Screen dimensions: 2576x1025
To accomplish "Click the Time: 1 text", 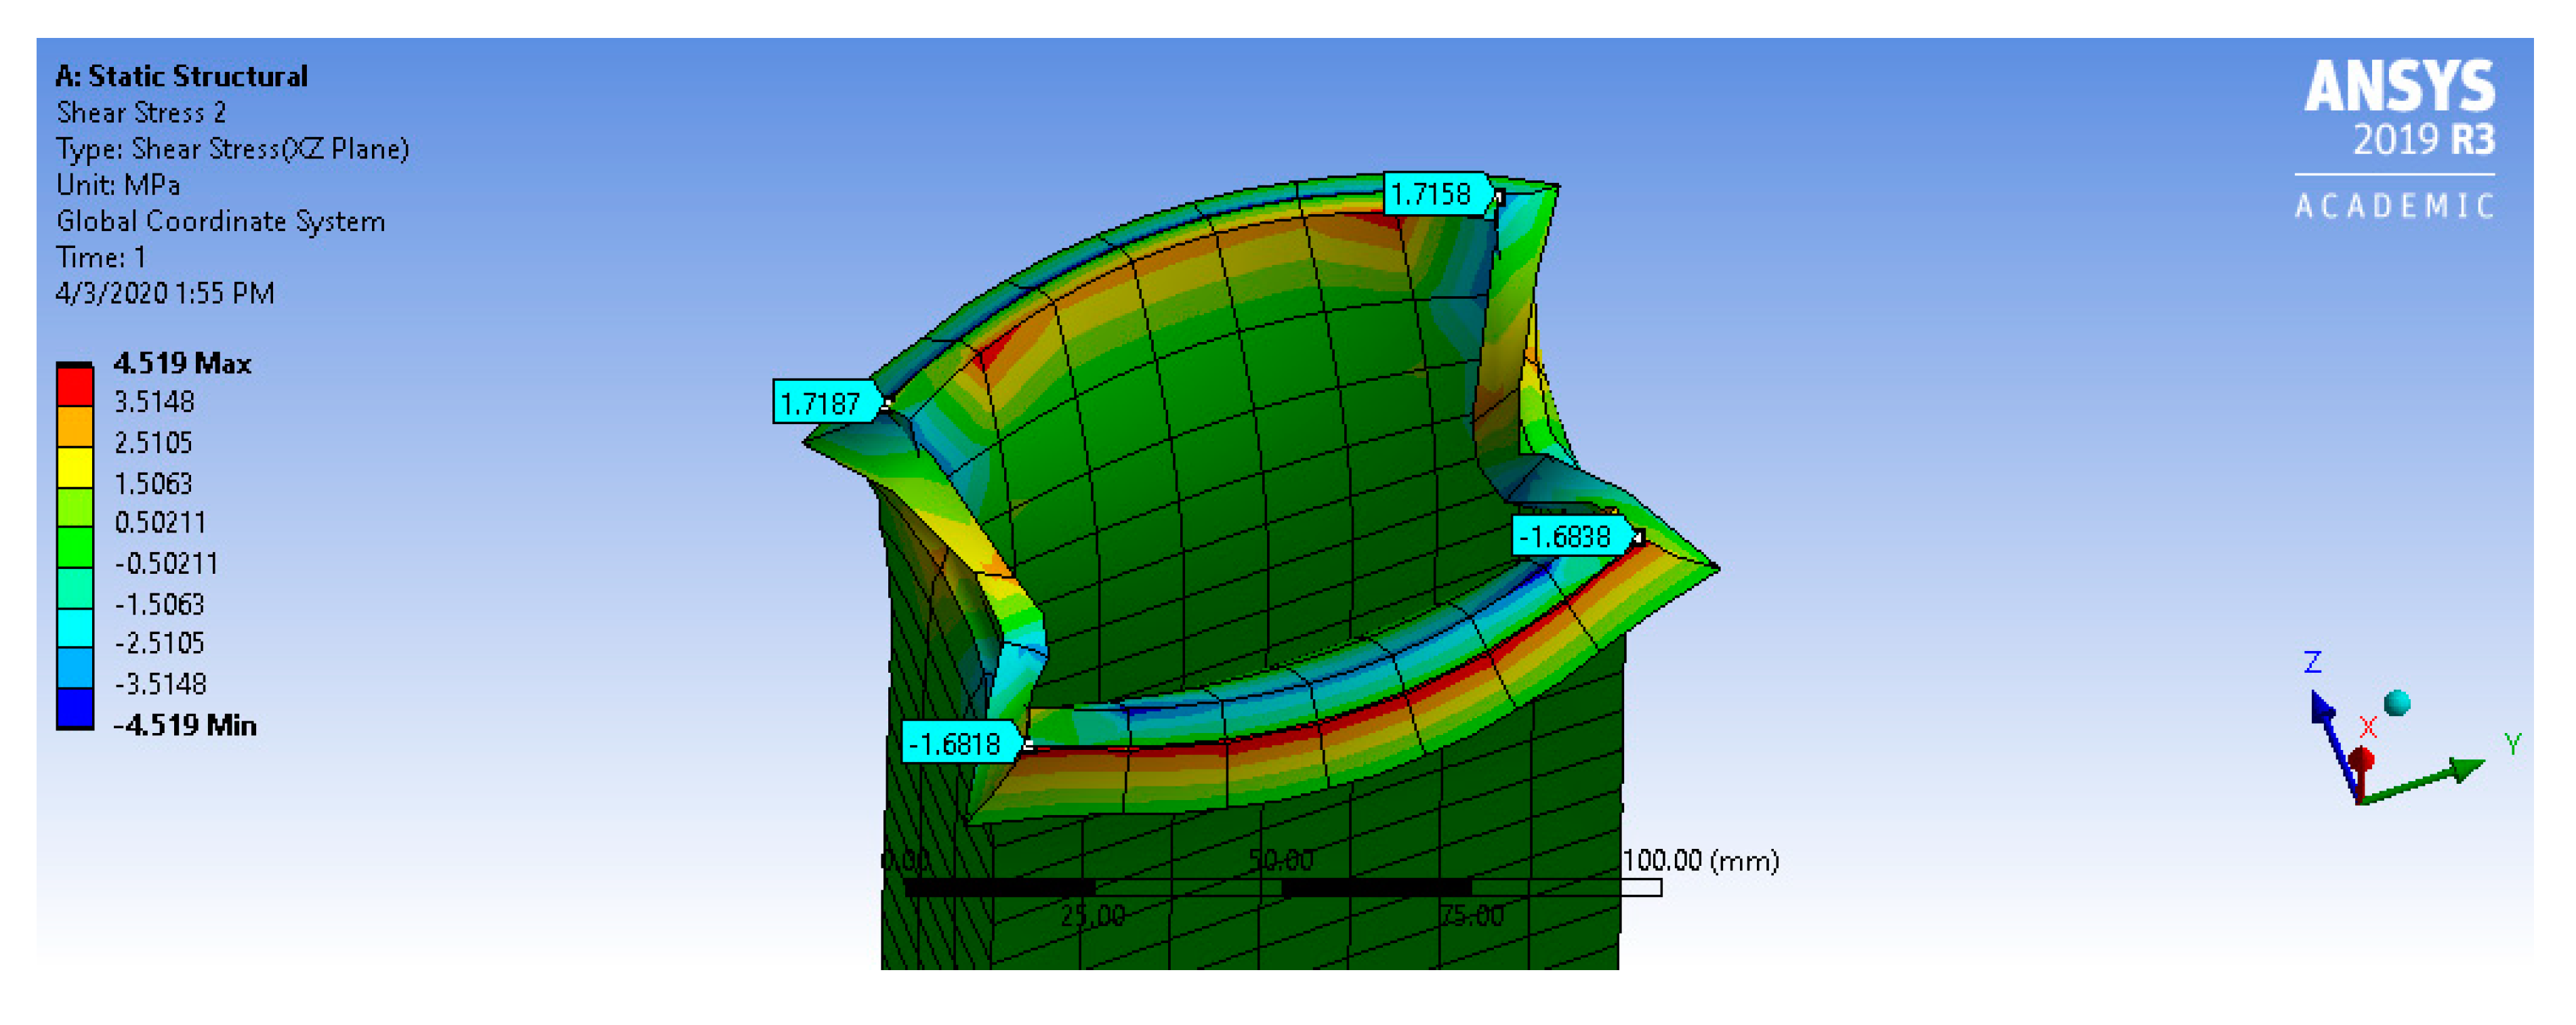I will (101, 257).
